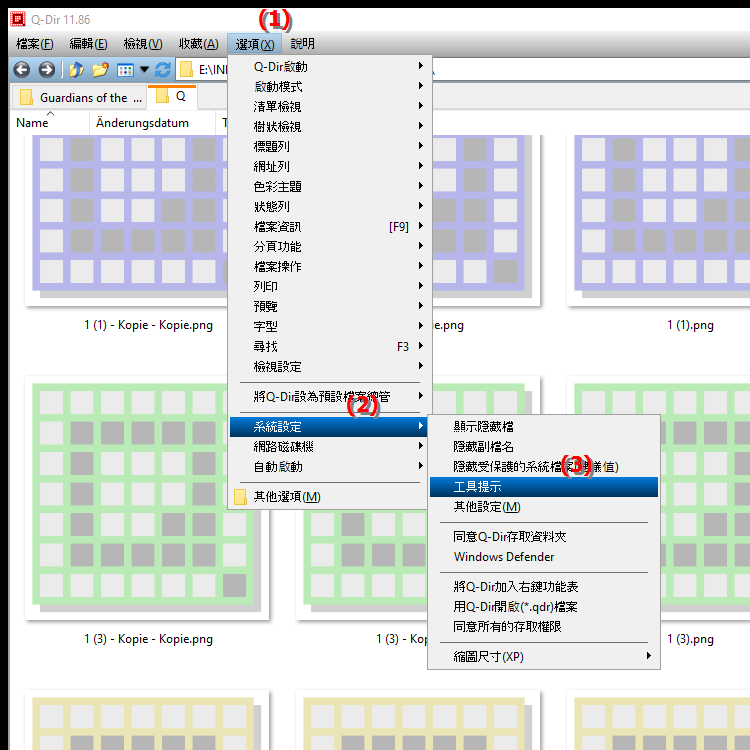
Task: Open 尋找 F3 submenu
Action: pyautogui.click(x=330, y=347)
